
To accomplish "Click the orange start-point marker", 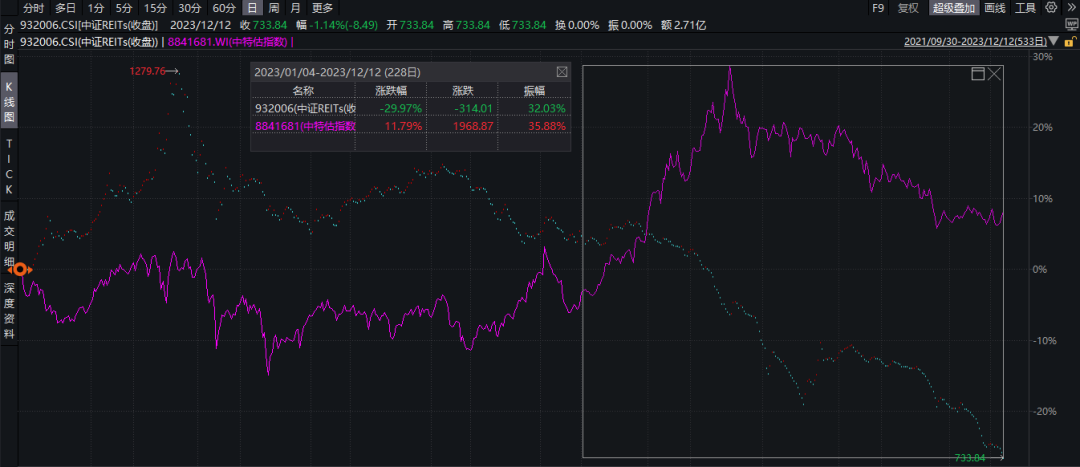I will pos(21,269).
